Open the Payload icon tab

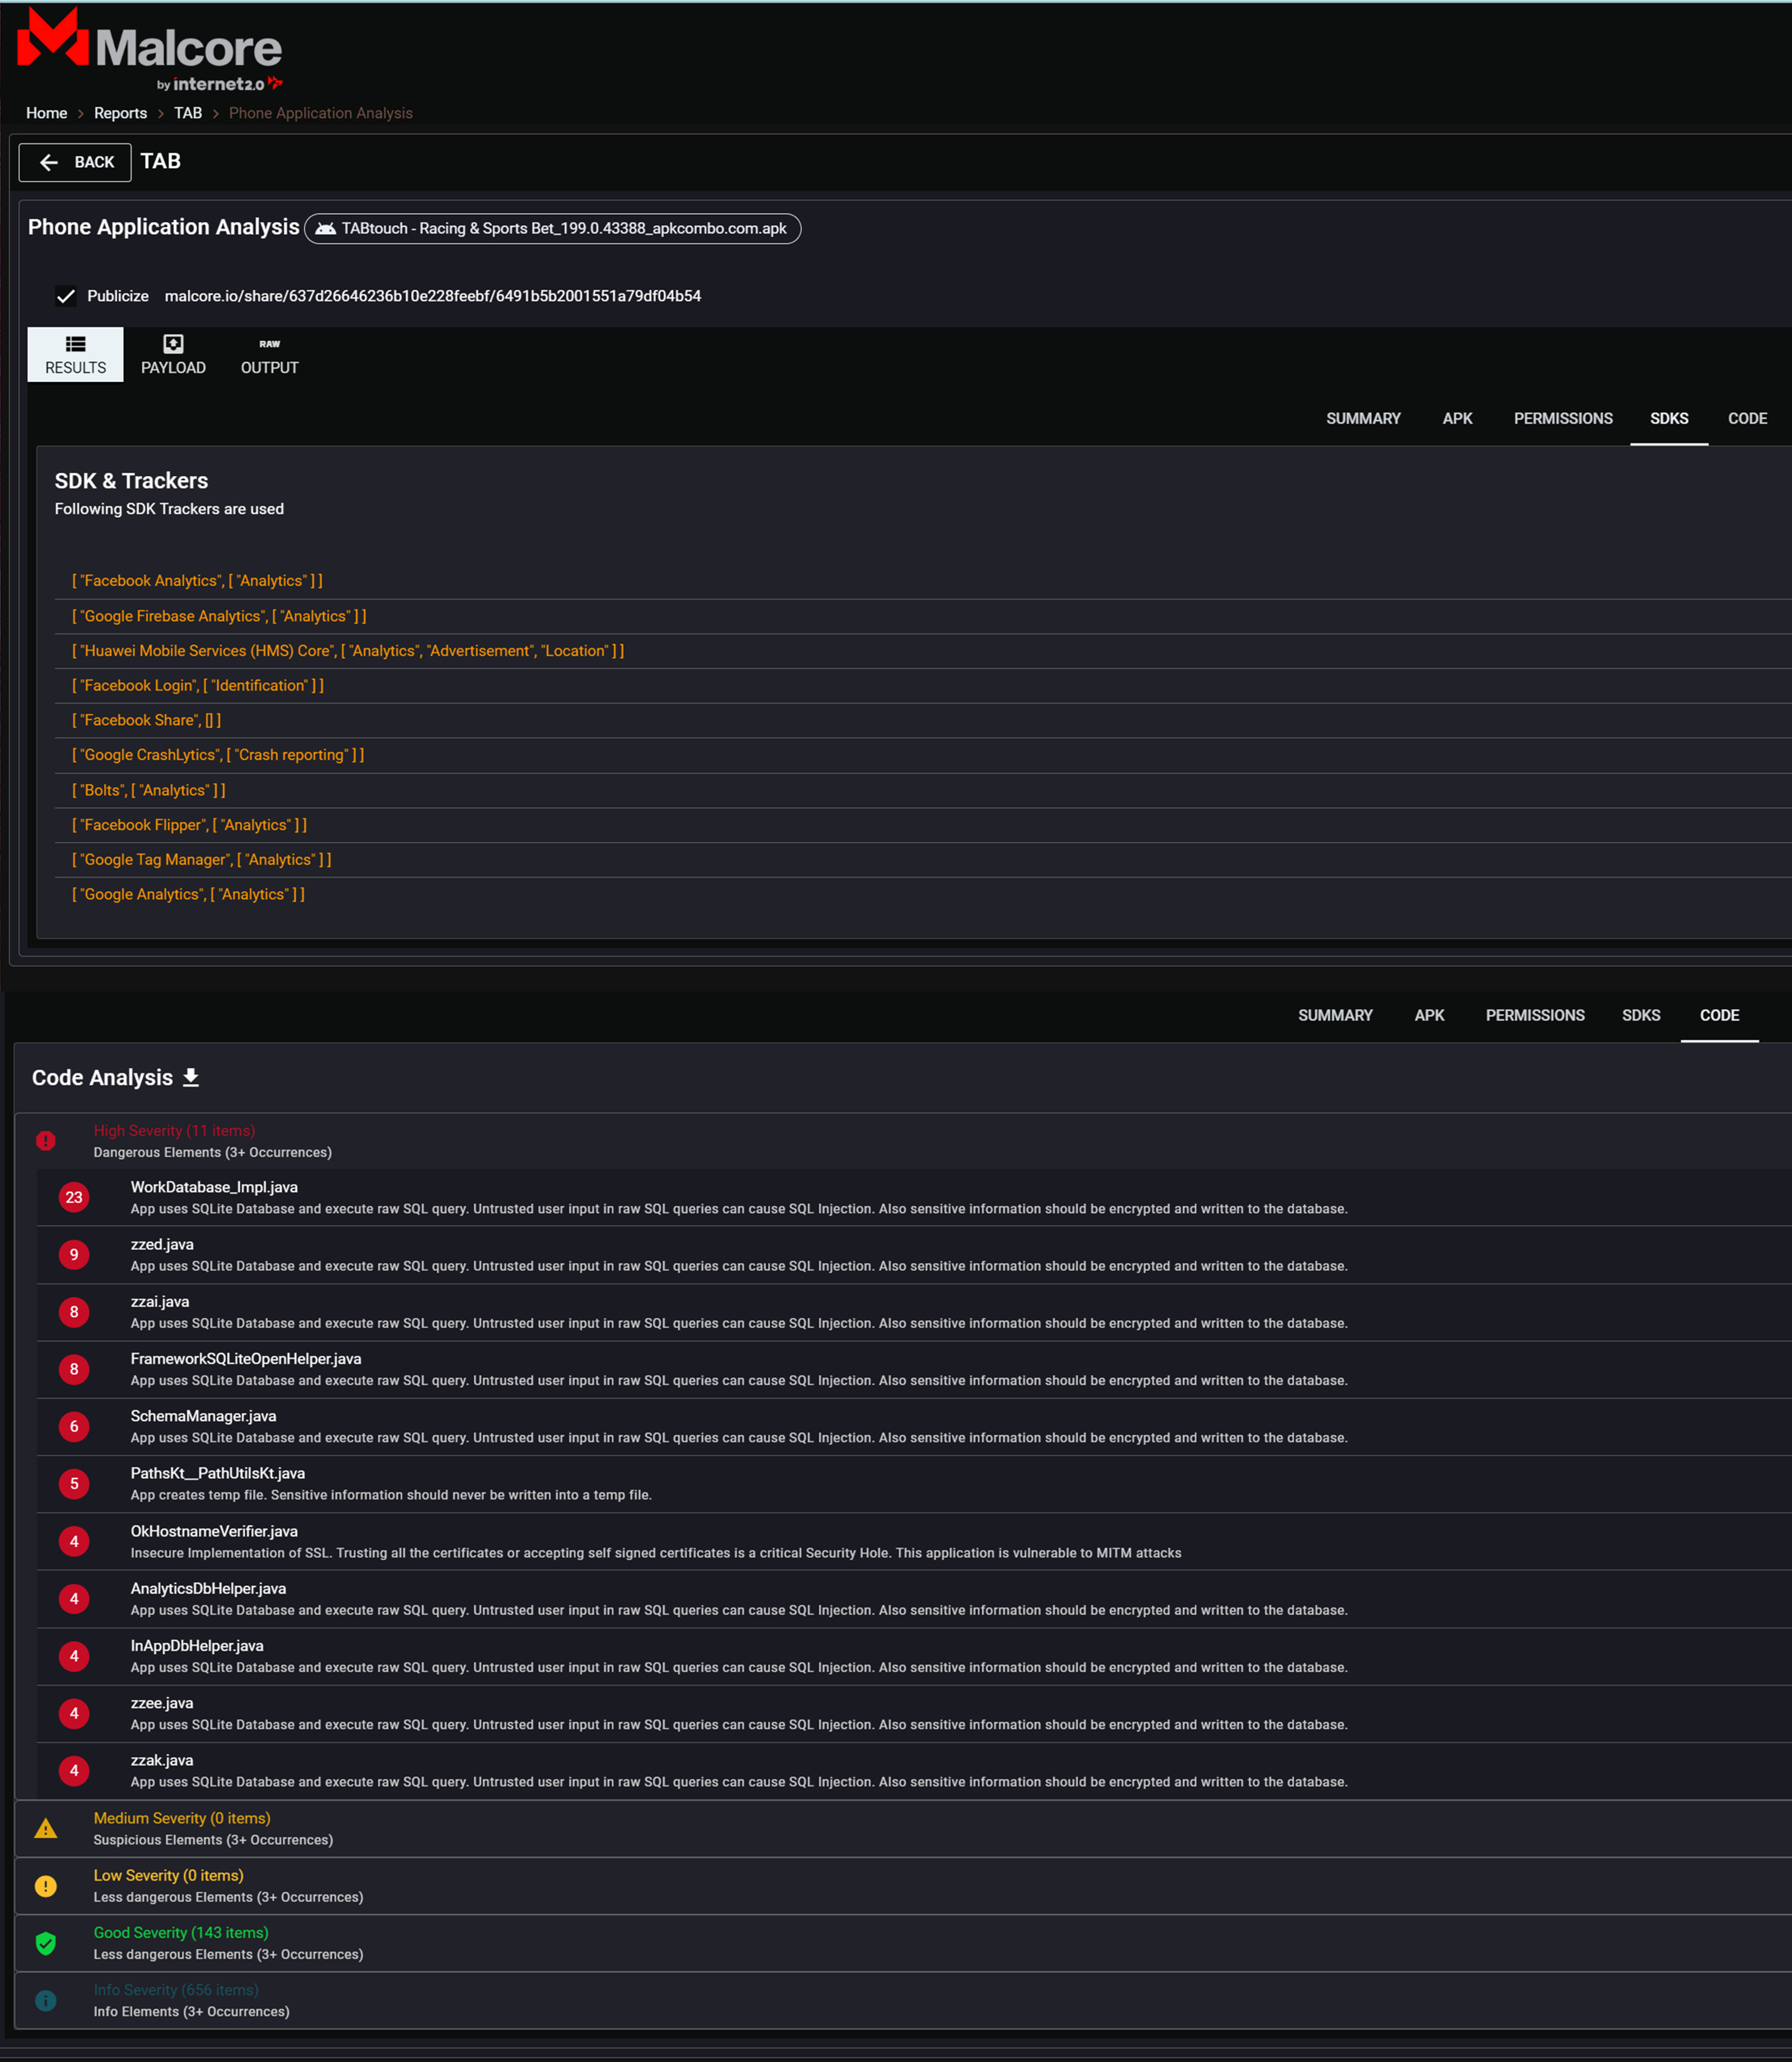[x=173, y=354]
